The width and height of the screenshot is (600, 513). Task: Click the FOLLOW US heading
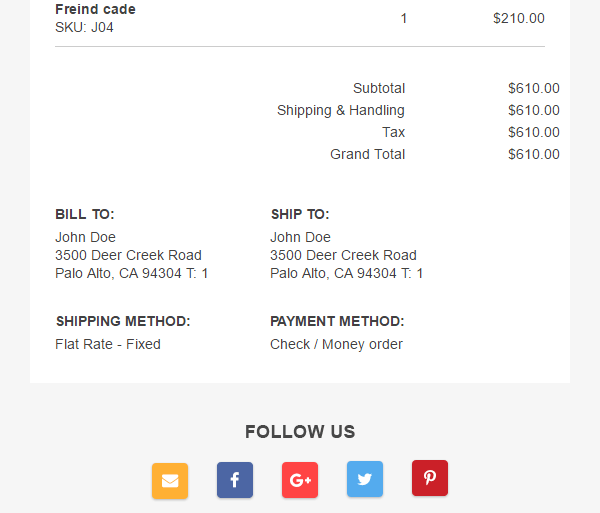coord(300,432)
